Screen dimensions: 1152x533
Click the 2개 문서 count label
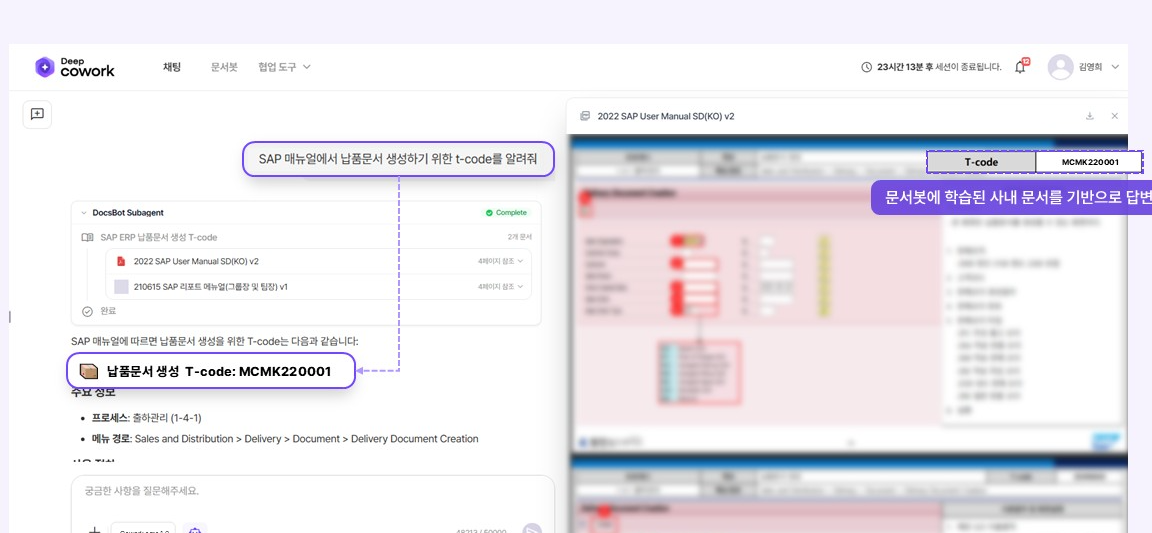519,237
